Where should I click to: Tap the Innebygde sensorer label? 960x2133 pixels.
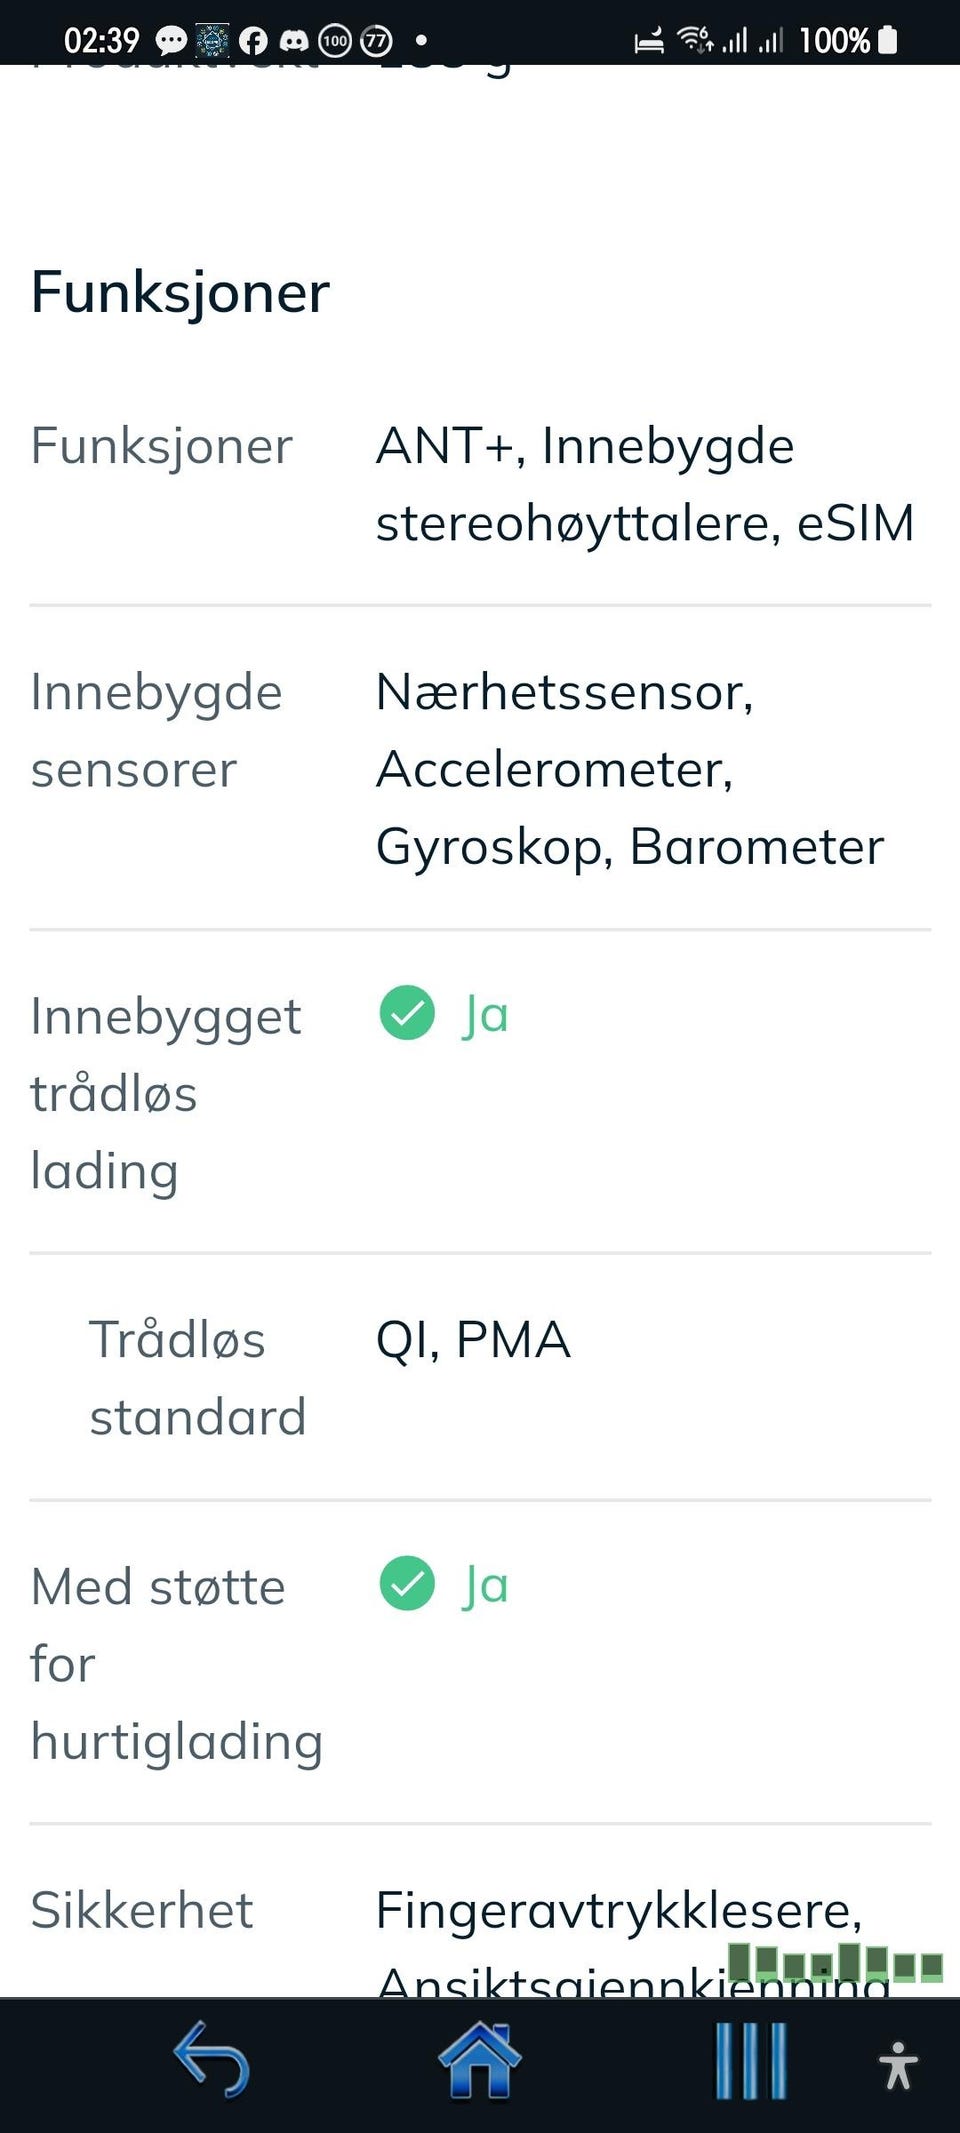pos(157,731)
